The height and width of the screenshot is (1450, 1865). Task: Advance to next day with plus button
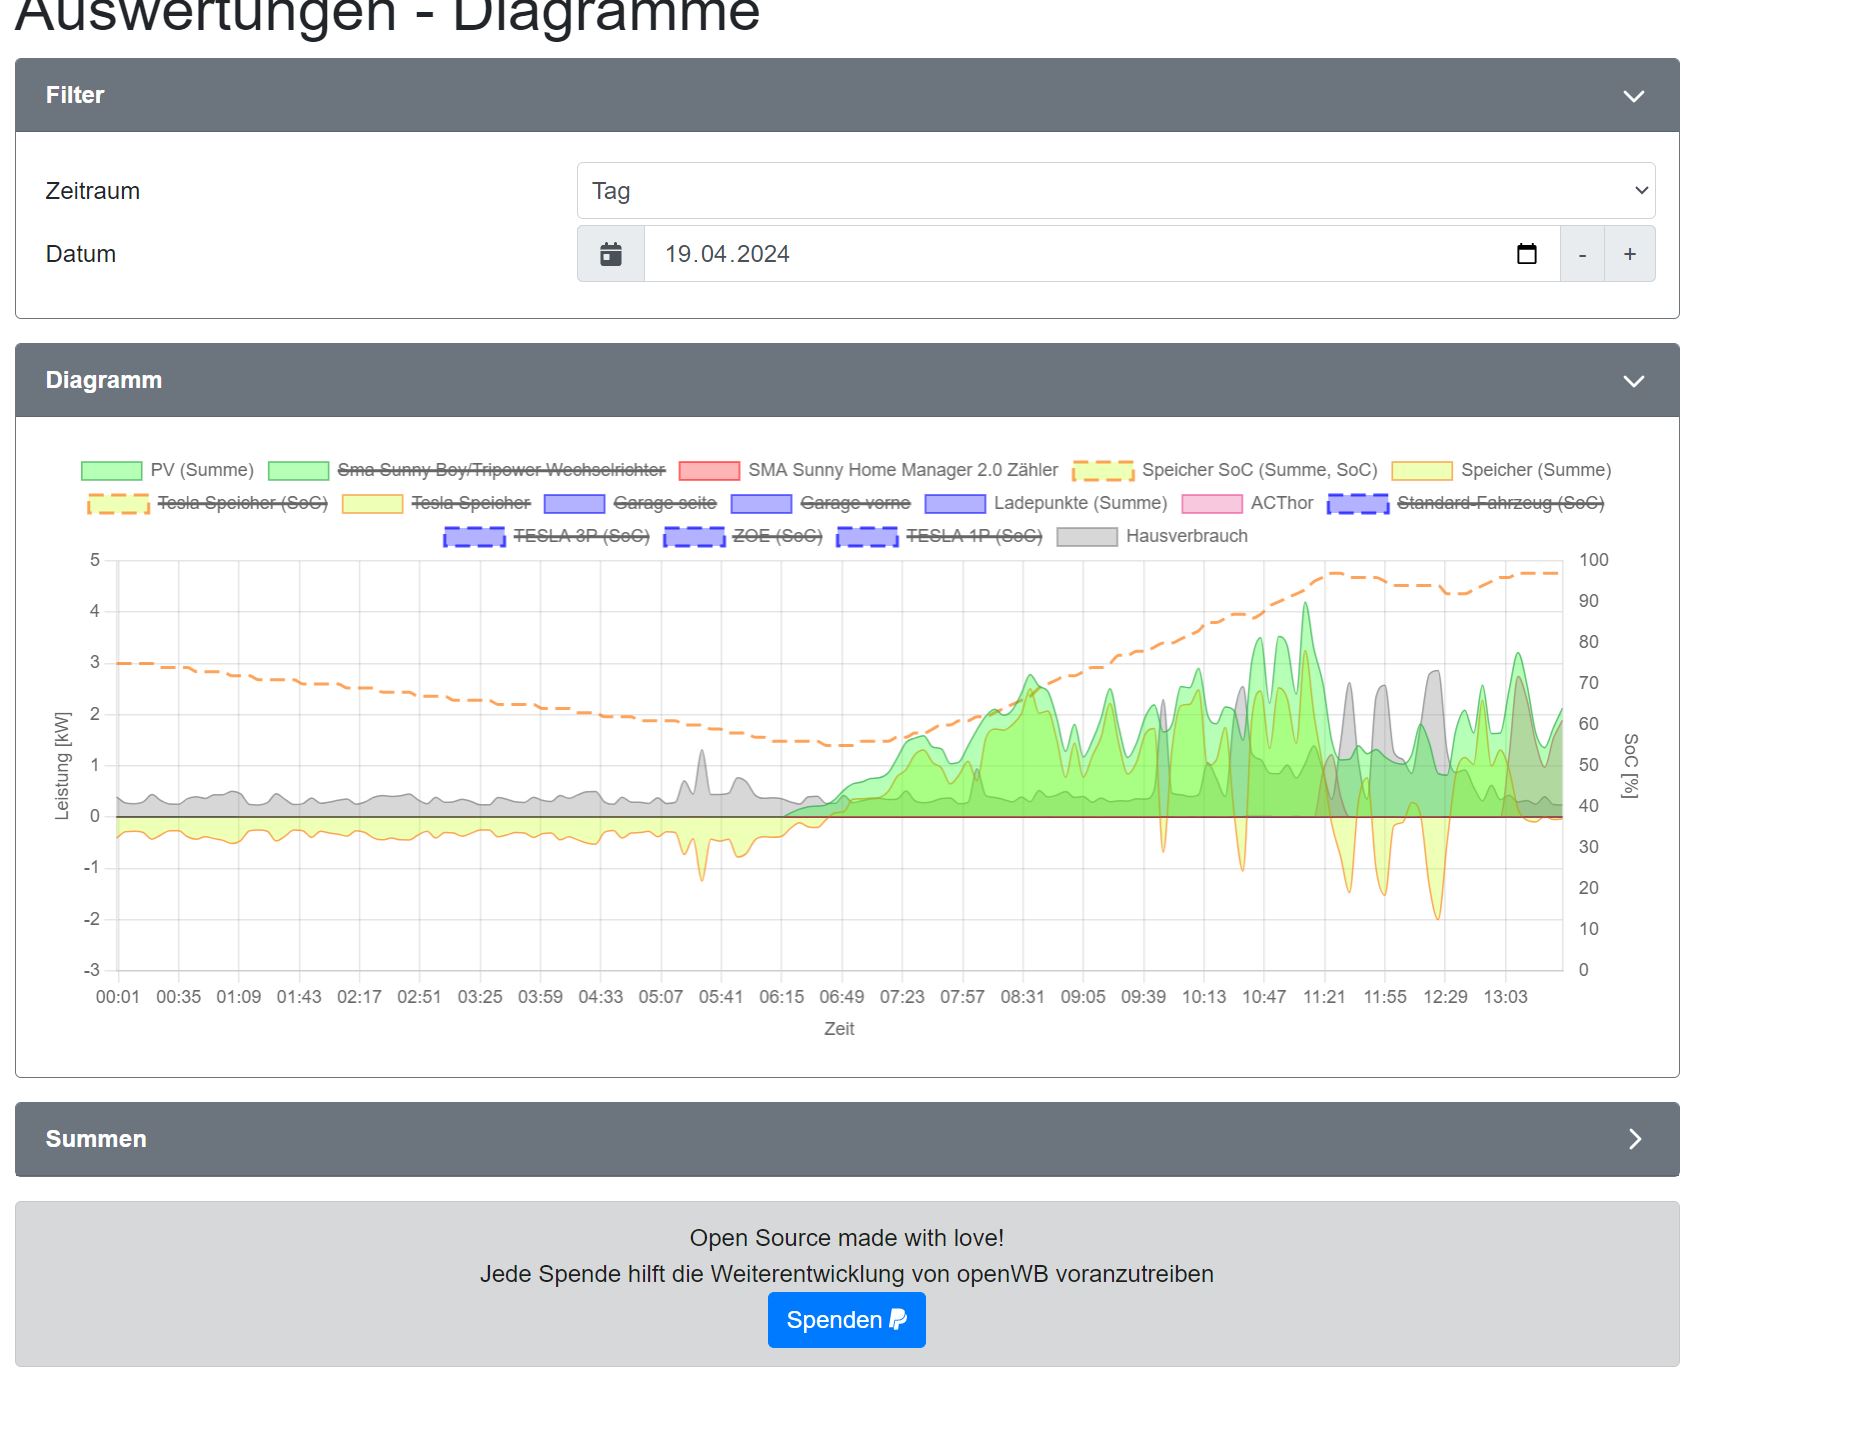coord(1630,254)
